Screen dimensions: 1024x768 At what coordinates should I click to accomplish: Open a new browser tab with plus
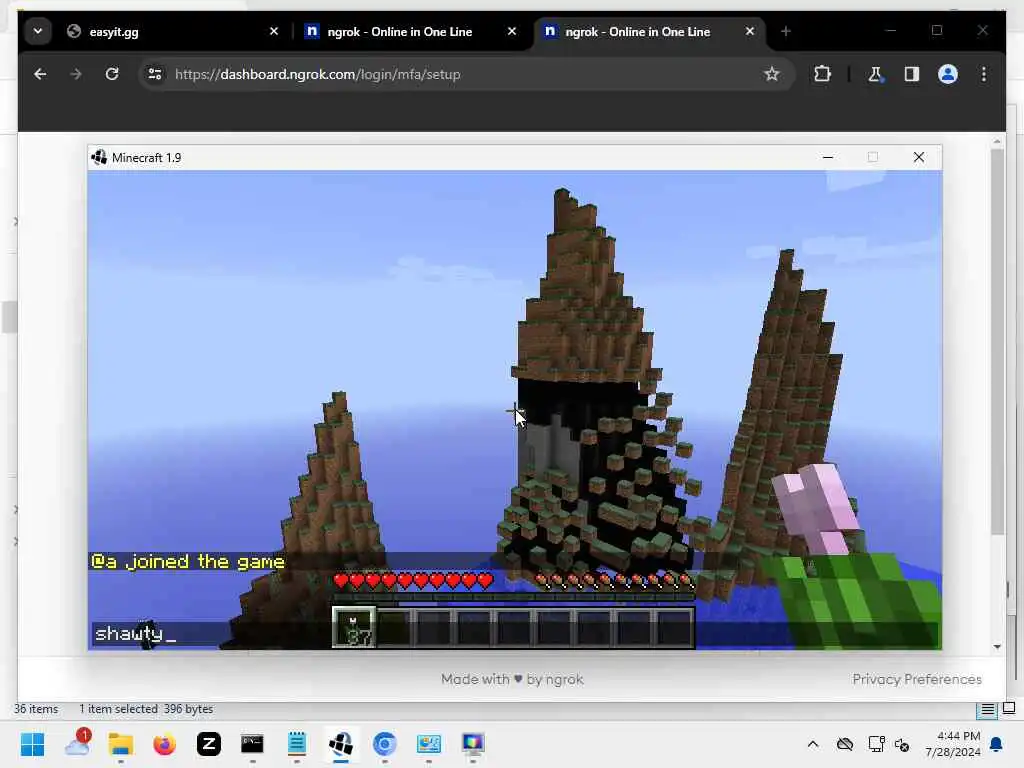786,31
